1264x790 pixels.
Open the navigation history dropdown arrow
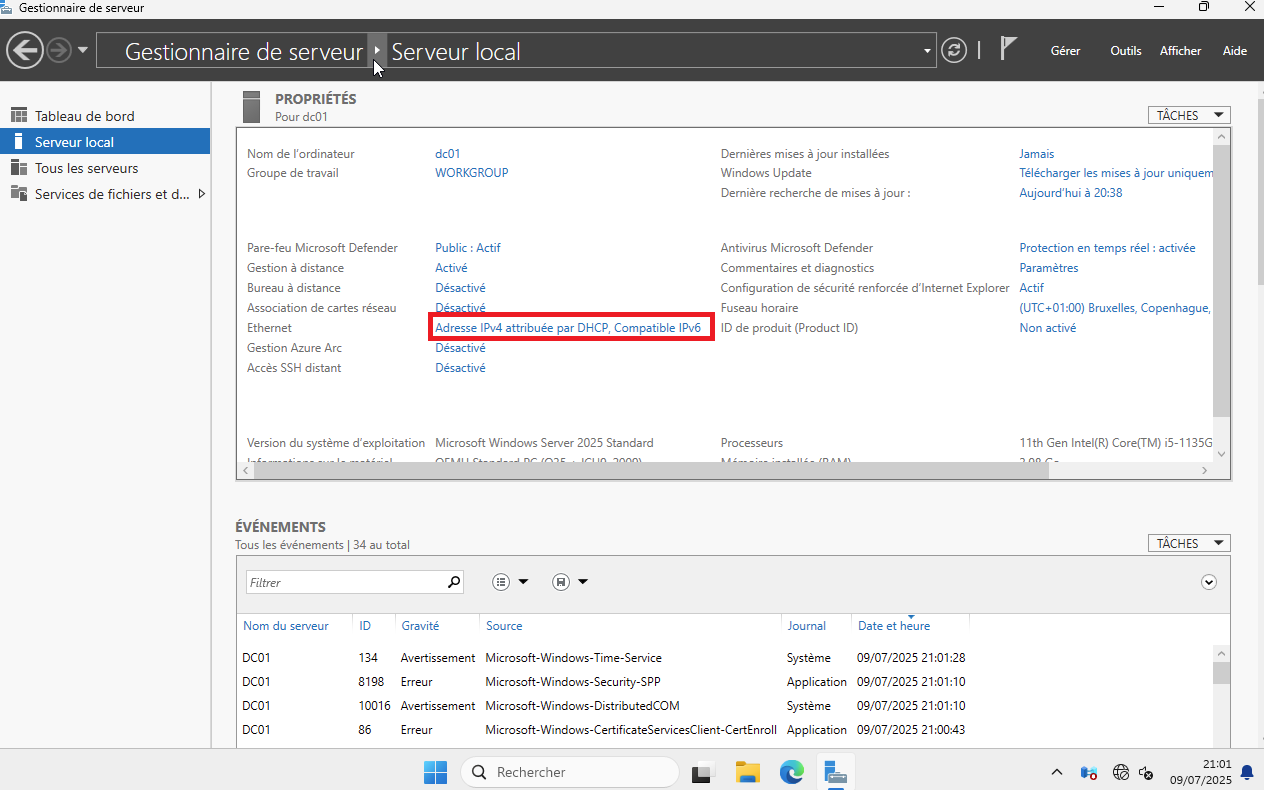82,50
